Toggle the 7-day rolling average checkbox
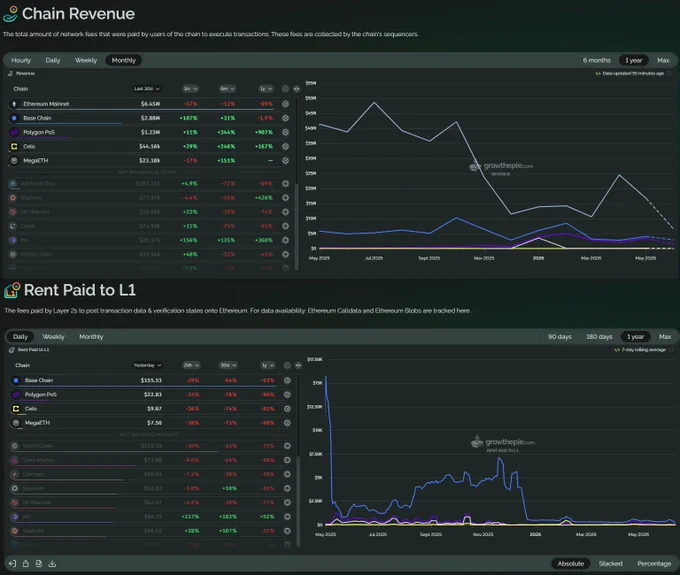 coord(671,350)
